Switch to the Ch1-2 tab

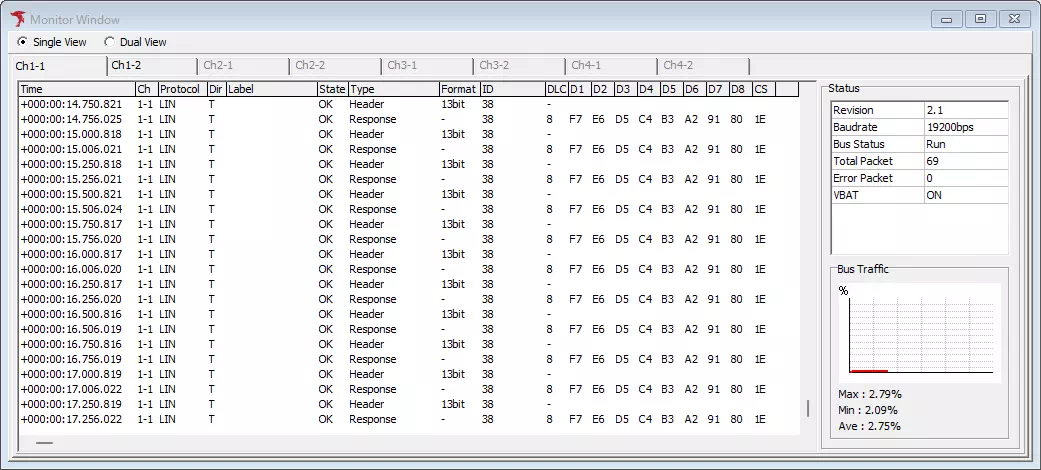(x=127, y=66)
